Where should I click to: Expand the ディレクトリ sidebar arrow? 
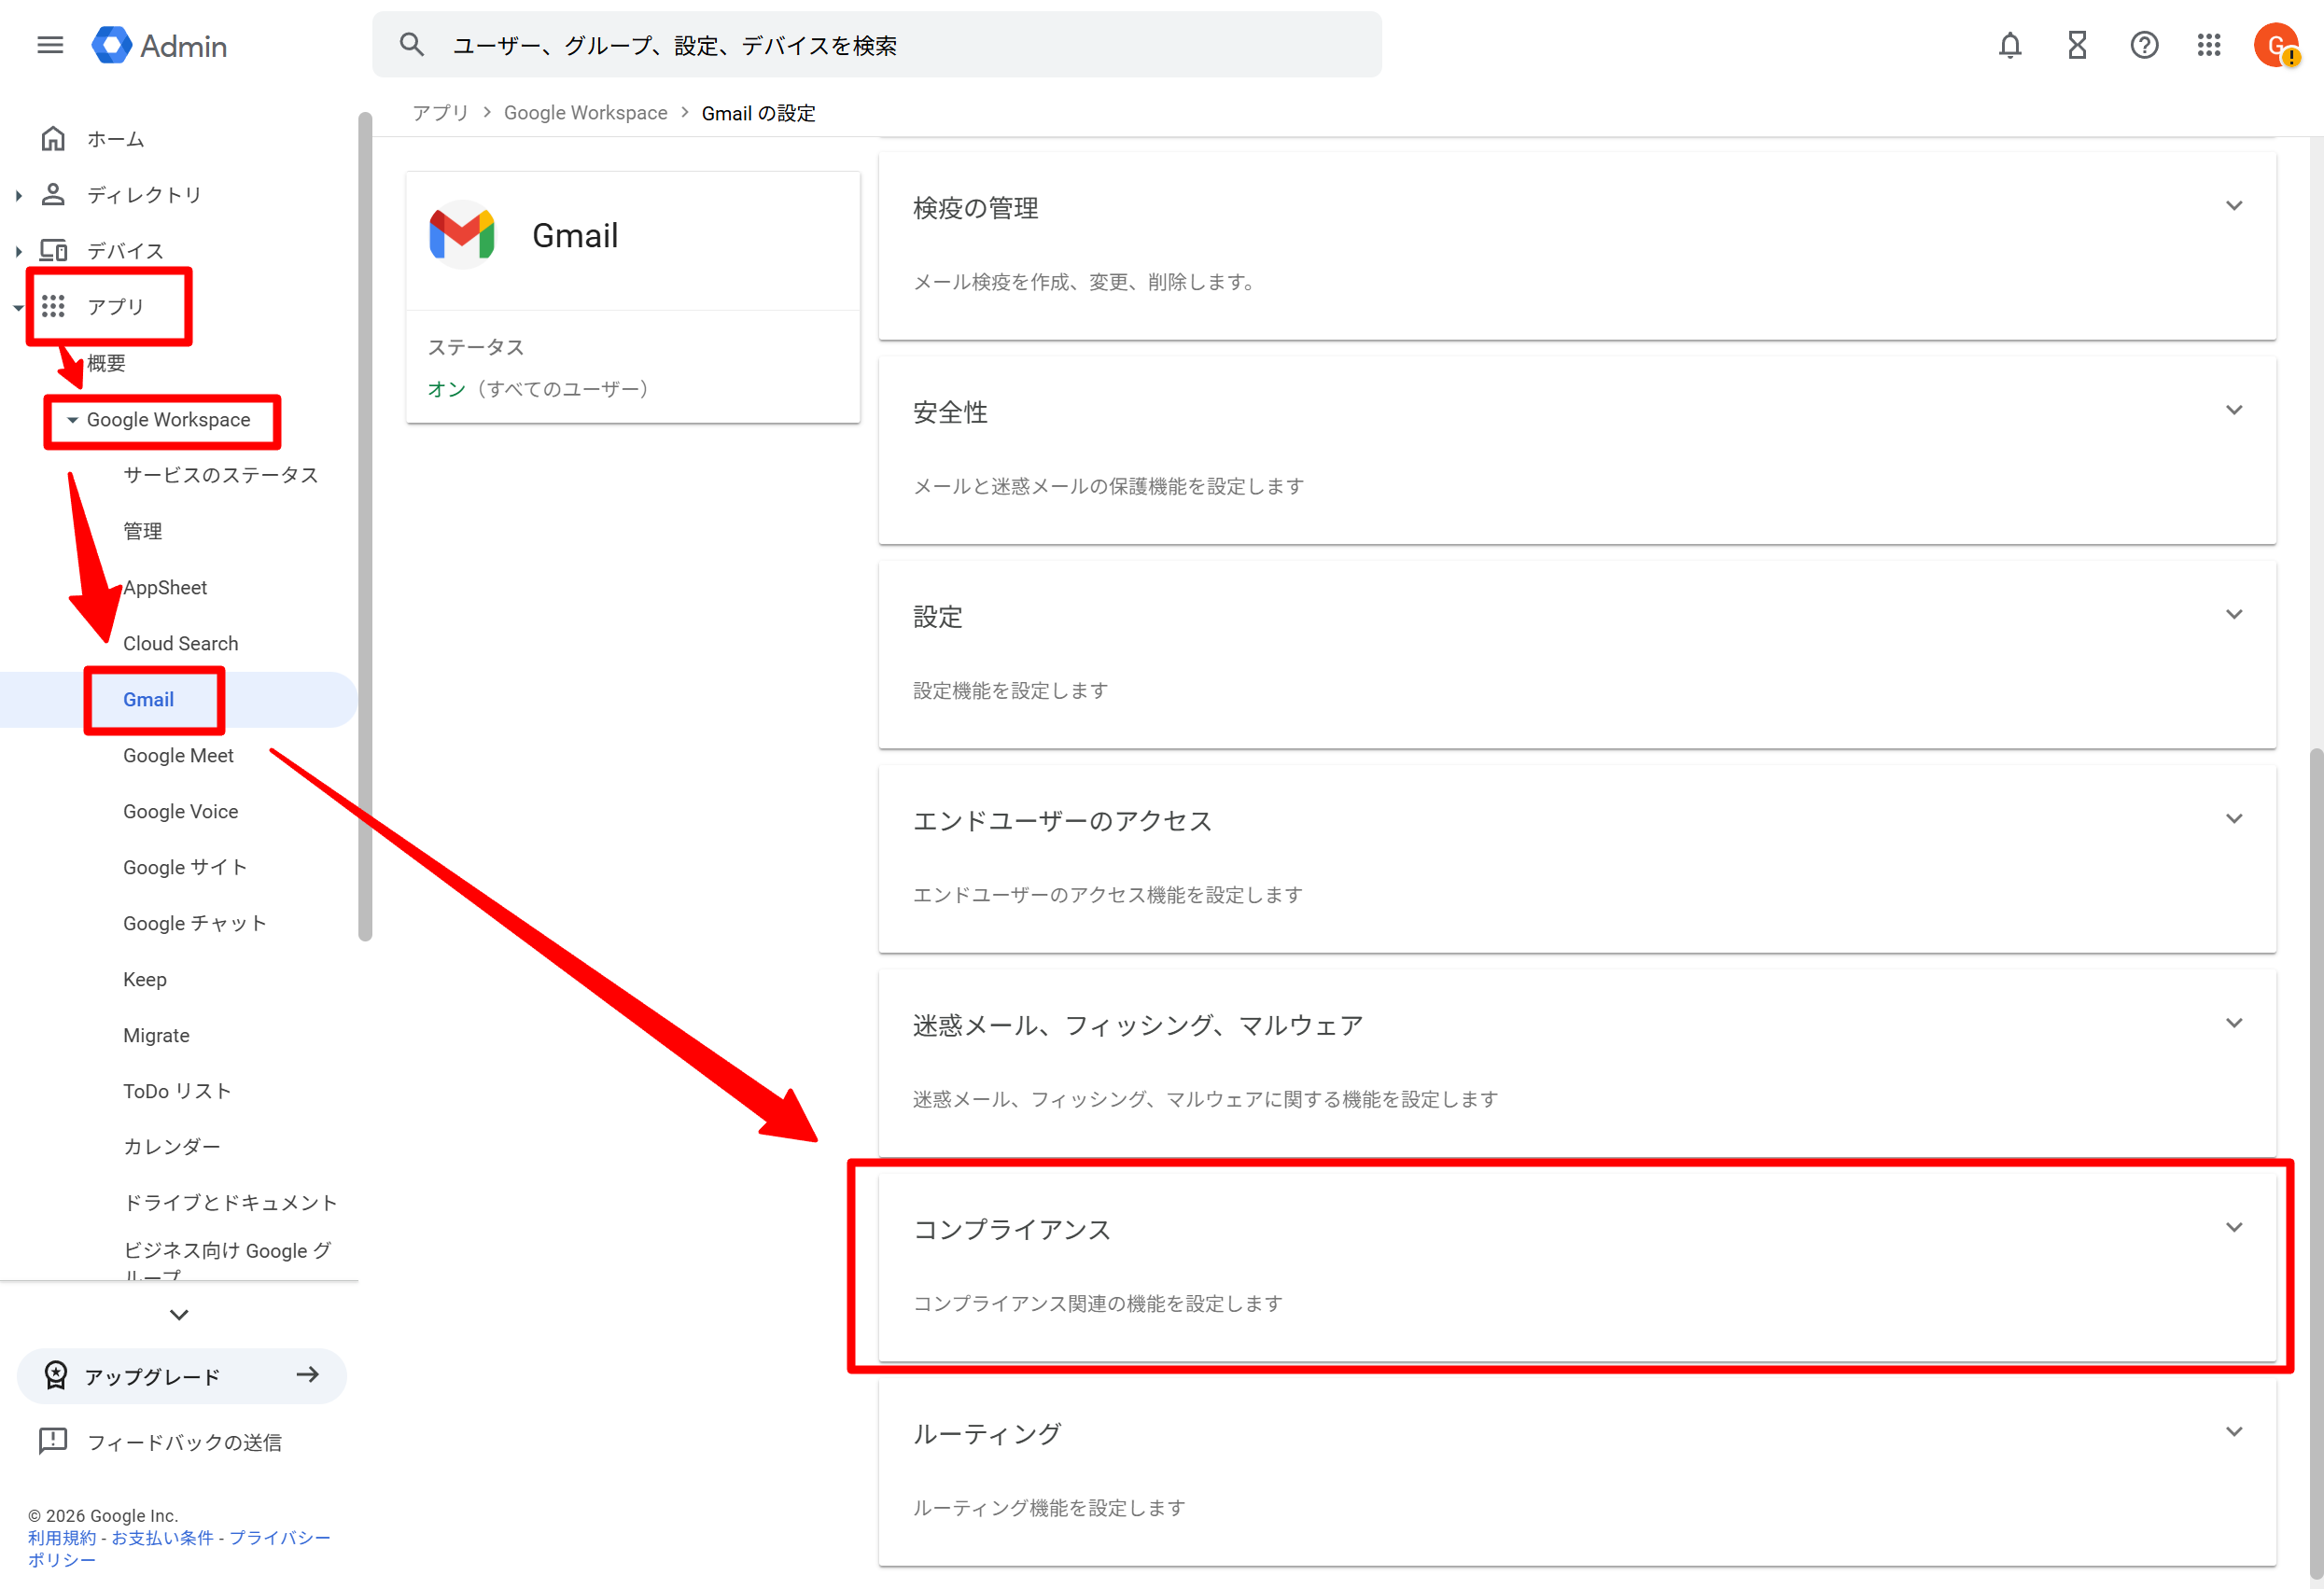pyautogui.click(x=19, y=196)
